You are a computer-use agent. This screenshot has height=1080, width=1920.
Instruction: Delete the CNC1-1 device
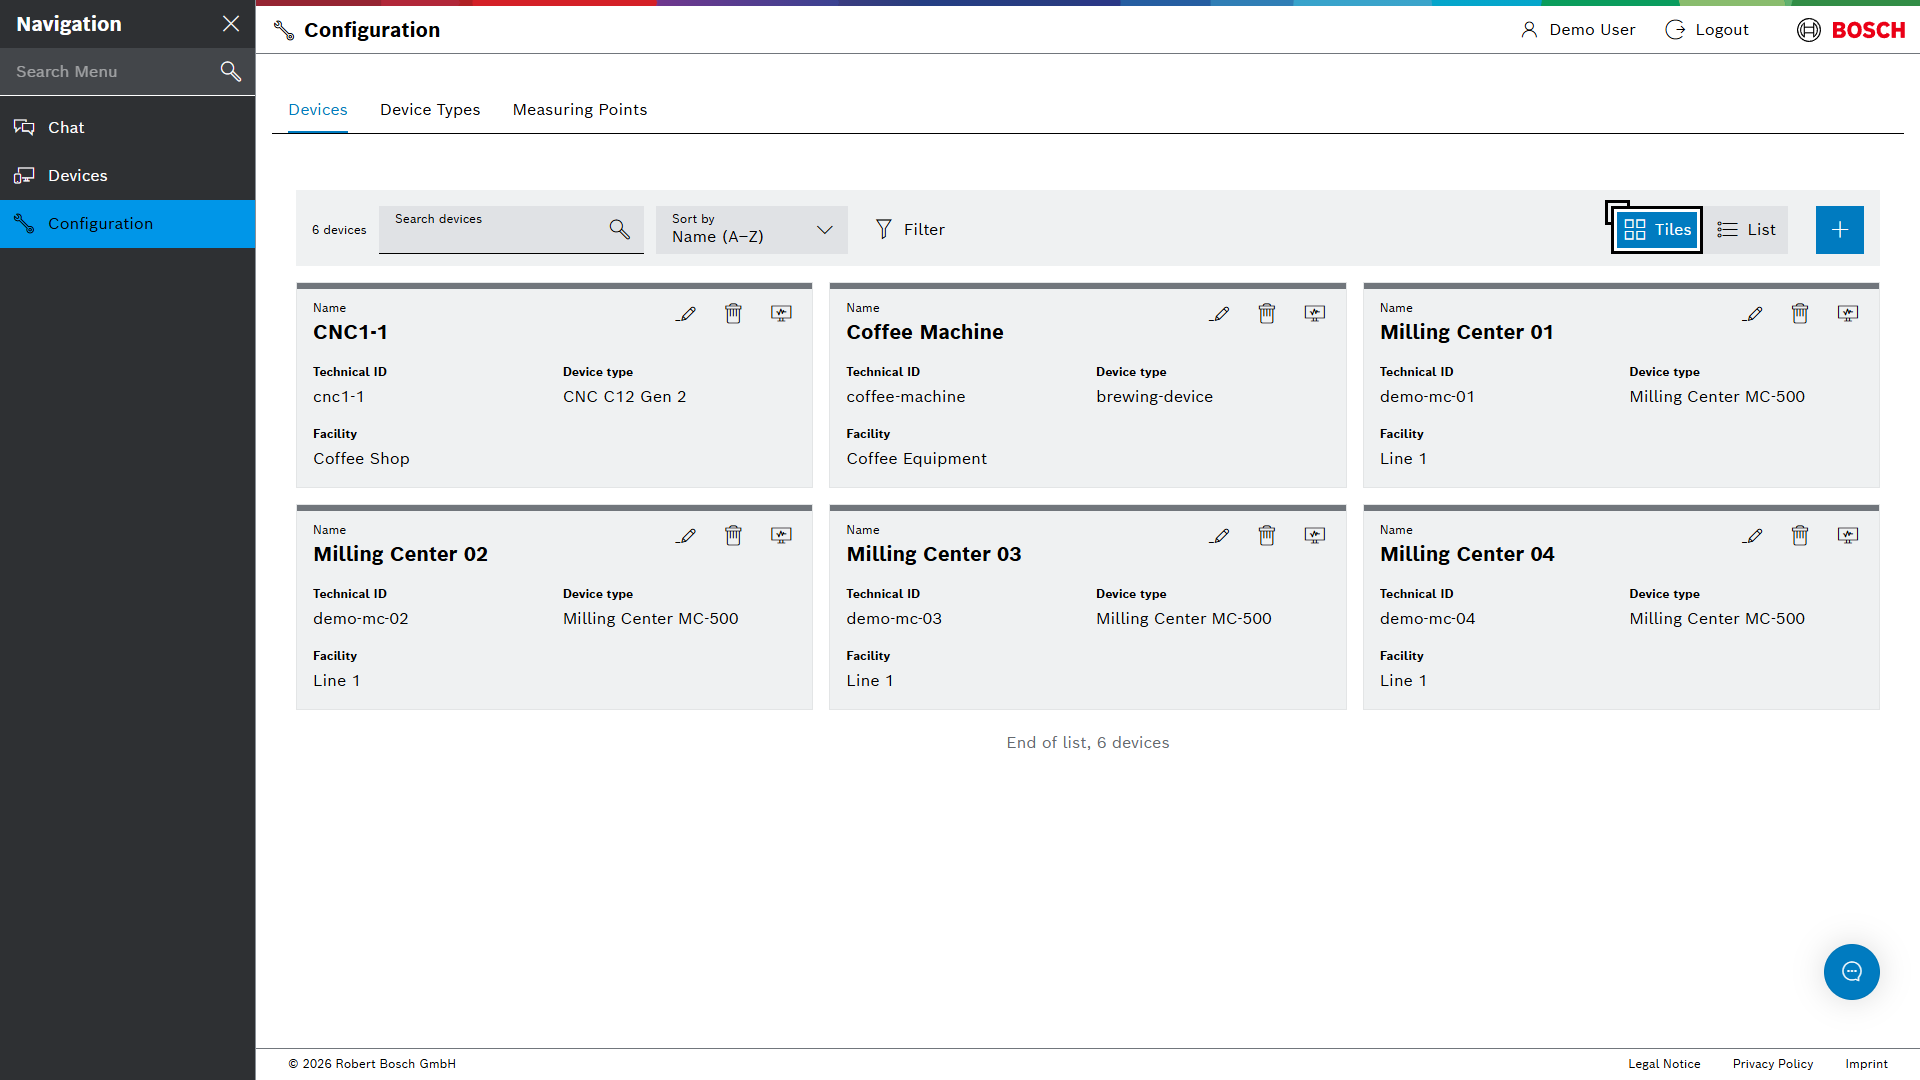point(734,314)
